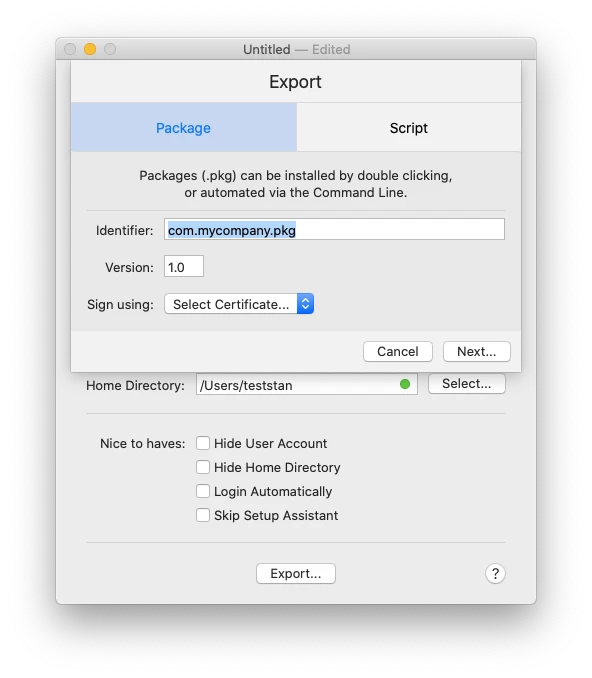Image resolution: width=592 pixels, height=678 pixels.
Task: Click Select... next to Home Directory
Action: click(467, 384)
